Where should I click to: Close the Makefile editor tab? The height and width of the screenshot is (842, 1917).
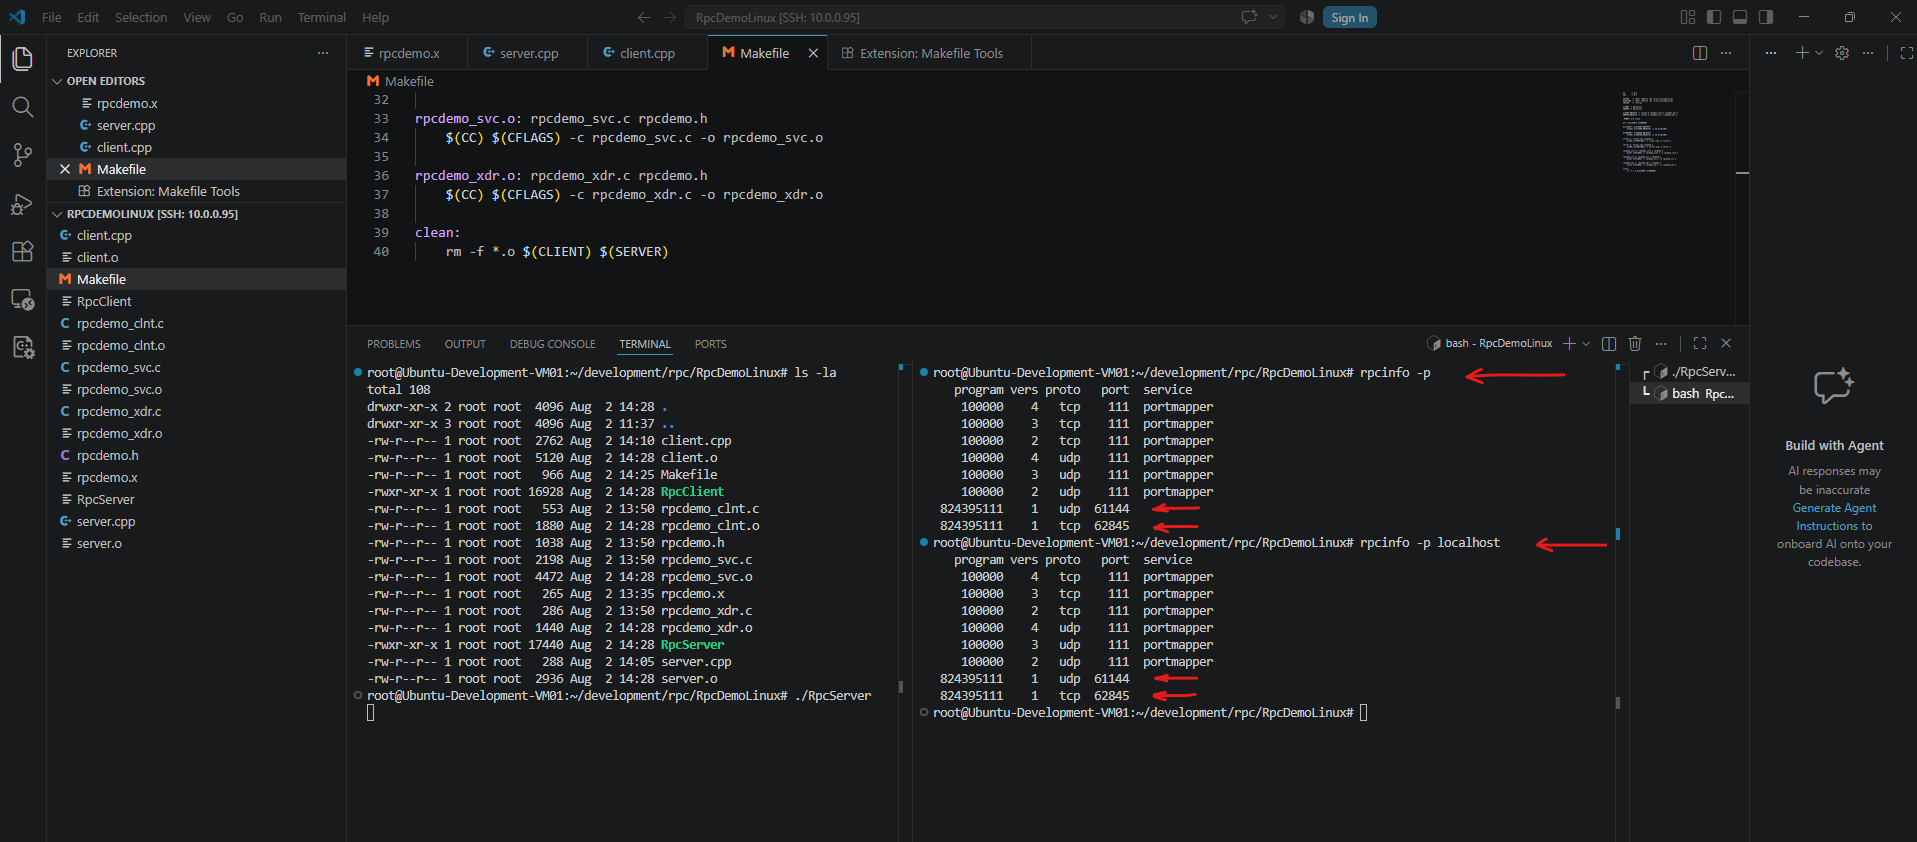coord(813,53)
